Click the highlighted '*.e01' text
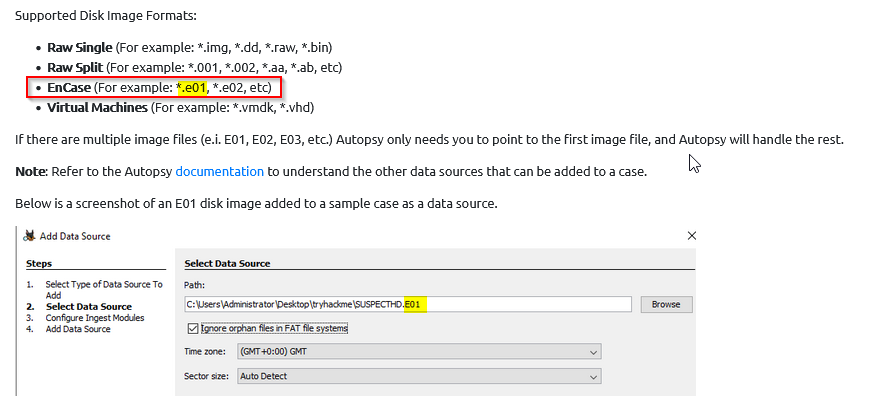Viewport: 872px width, 402px height. (191, 88)
